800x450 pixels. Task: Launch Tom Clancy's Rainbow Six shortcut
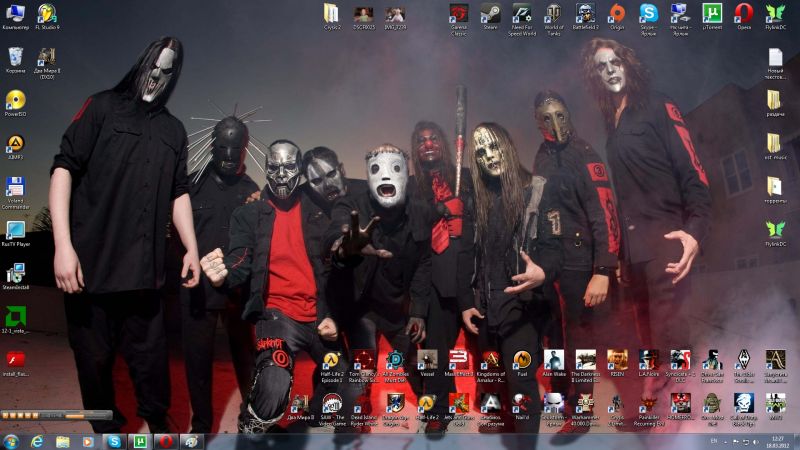pyautogui.click(x=364, y=366)
